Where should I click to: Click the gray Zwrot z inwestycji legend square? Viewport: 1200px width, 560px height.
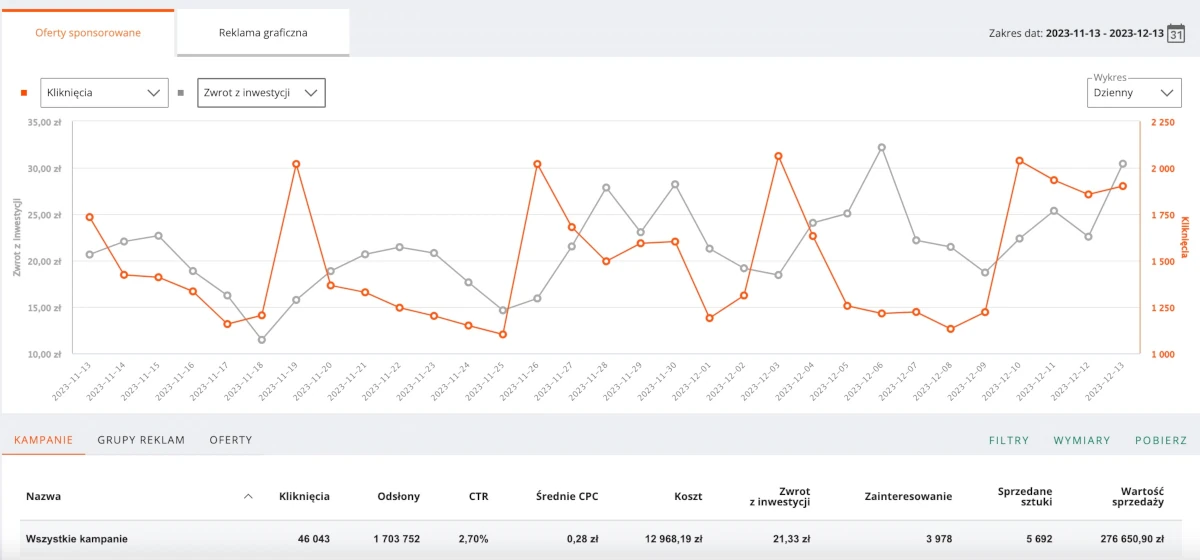[181, 93]
